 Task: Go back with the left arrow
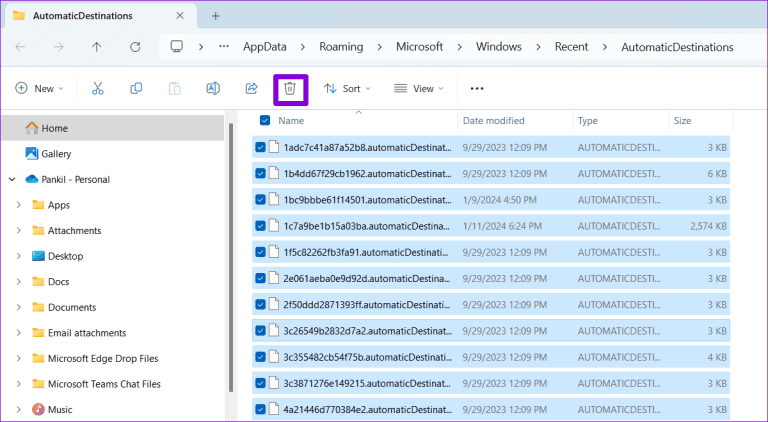click(x=20, y=47)
